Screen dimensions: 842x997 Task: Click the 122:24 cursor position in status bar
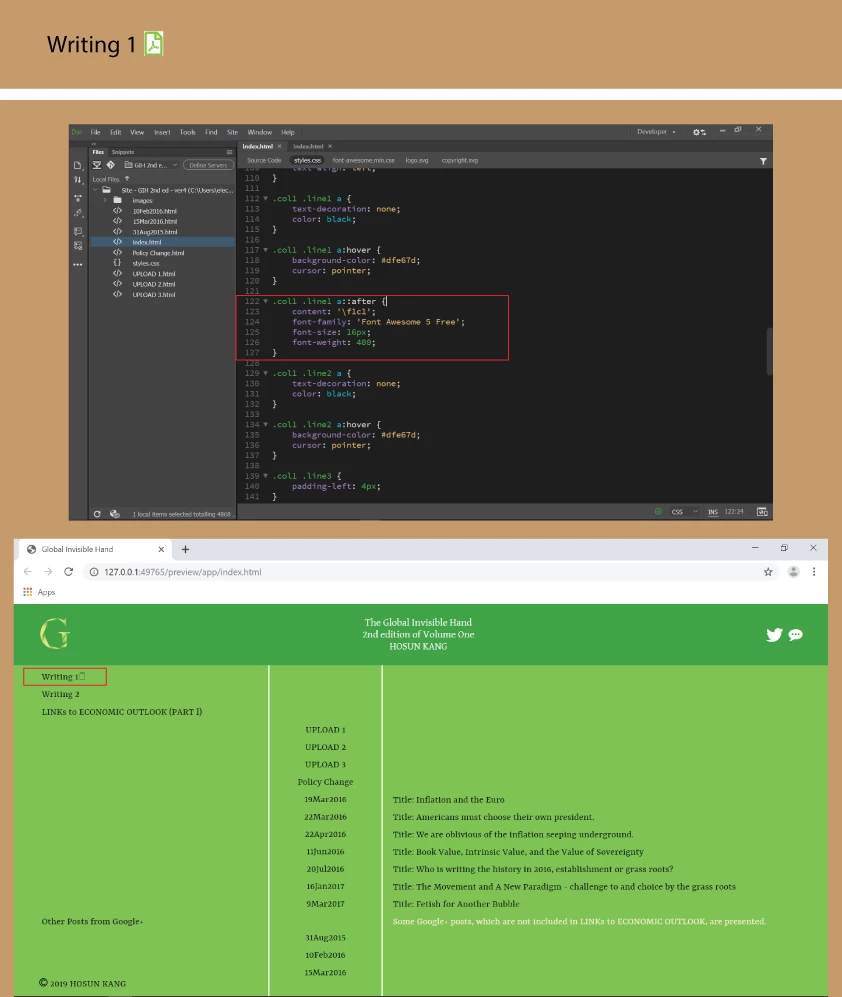(734, 512)
